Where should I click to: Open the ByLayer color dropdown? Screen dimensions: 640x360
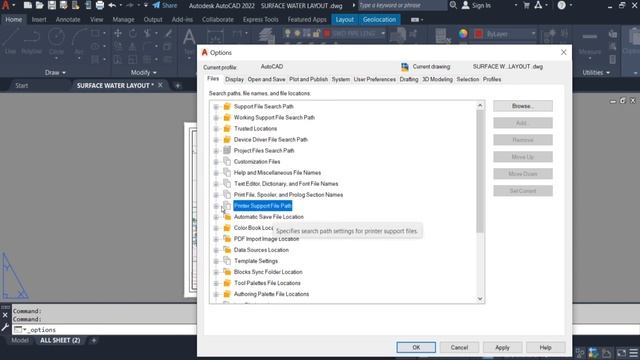point(533,34)
